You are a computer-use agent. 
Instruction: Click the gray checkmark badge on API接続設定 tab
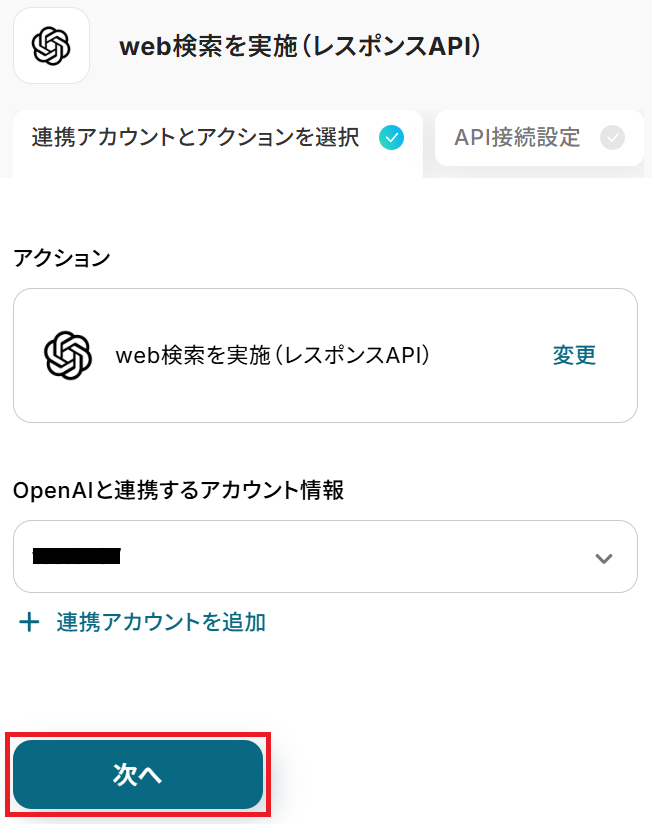[x=612, y=138]
